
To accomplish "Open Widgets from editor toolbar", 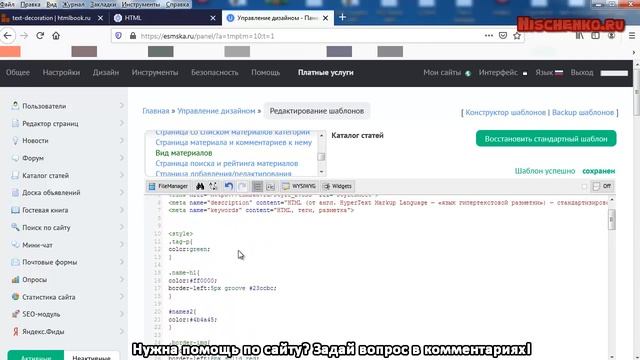I will tap(337, 186).
